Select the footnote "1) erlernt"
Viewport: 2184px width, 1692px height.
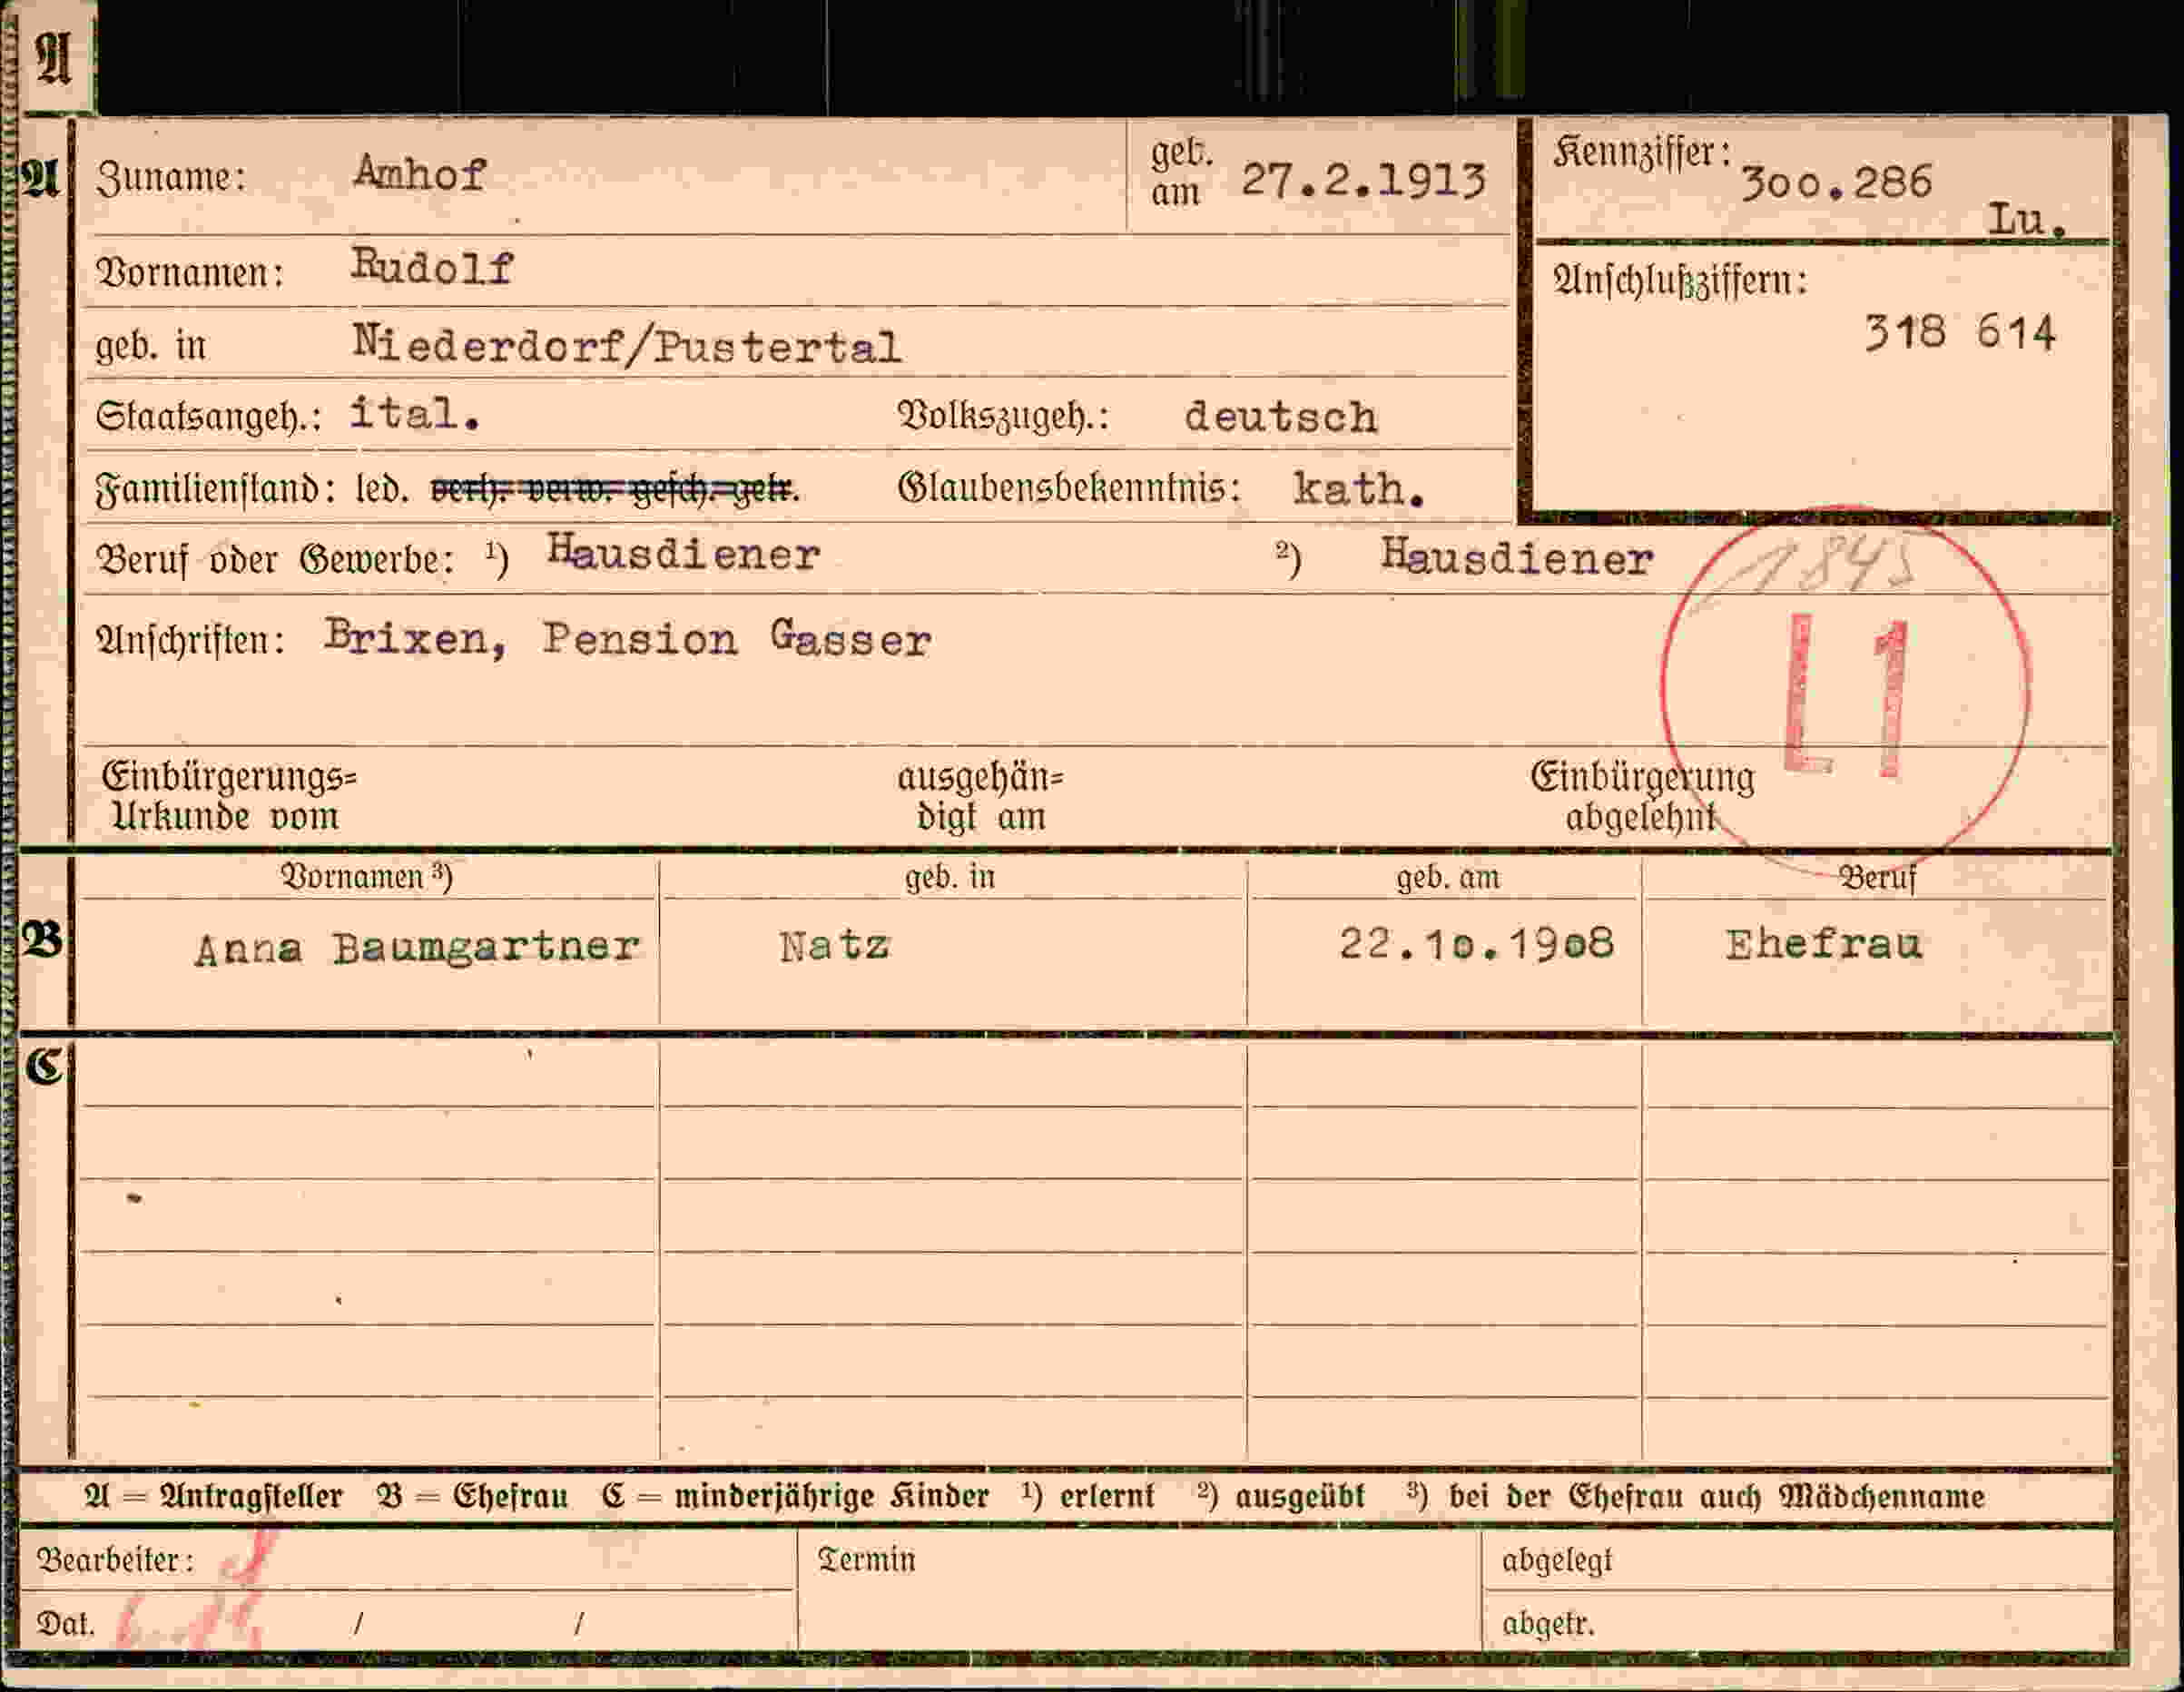pos(1089,1497)
